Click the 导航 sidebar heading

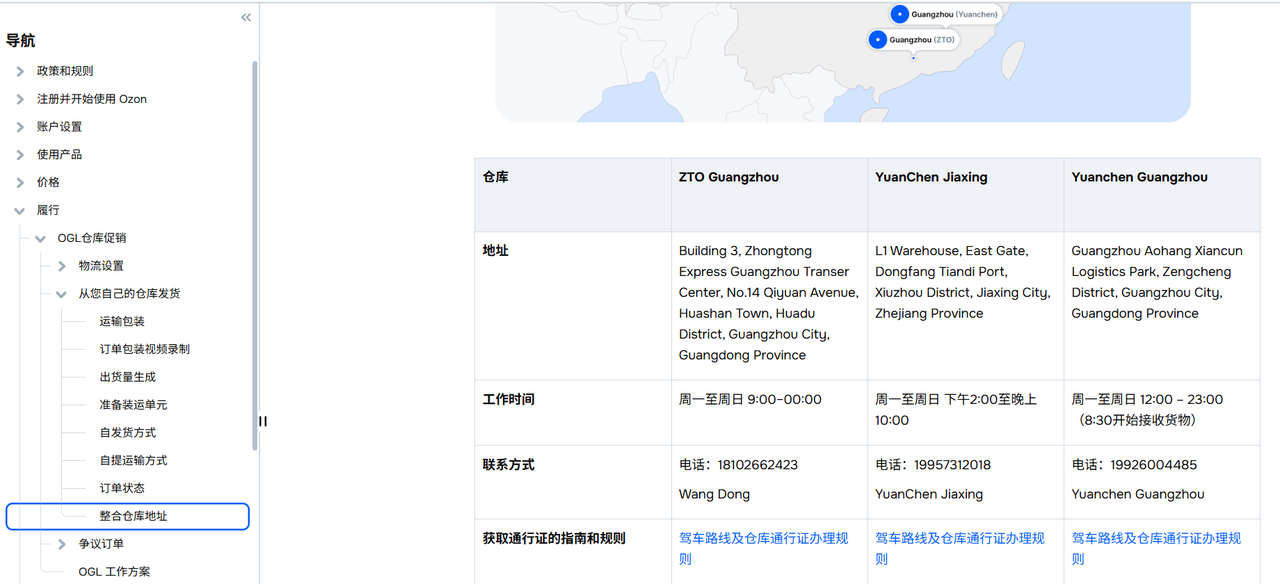20,41
